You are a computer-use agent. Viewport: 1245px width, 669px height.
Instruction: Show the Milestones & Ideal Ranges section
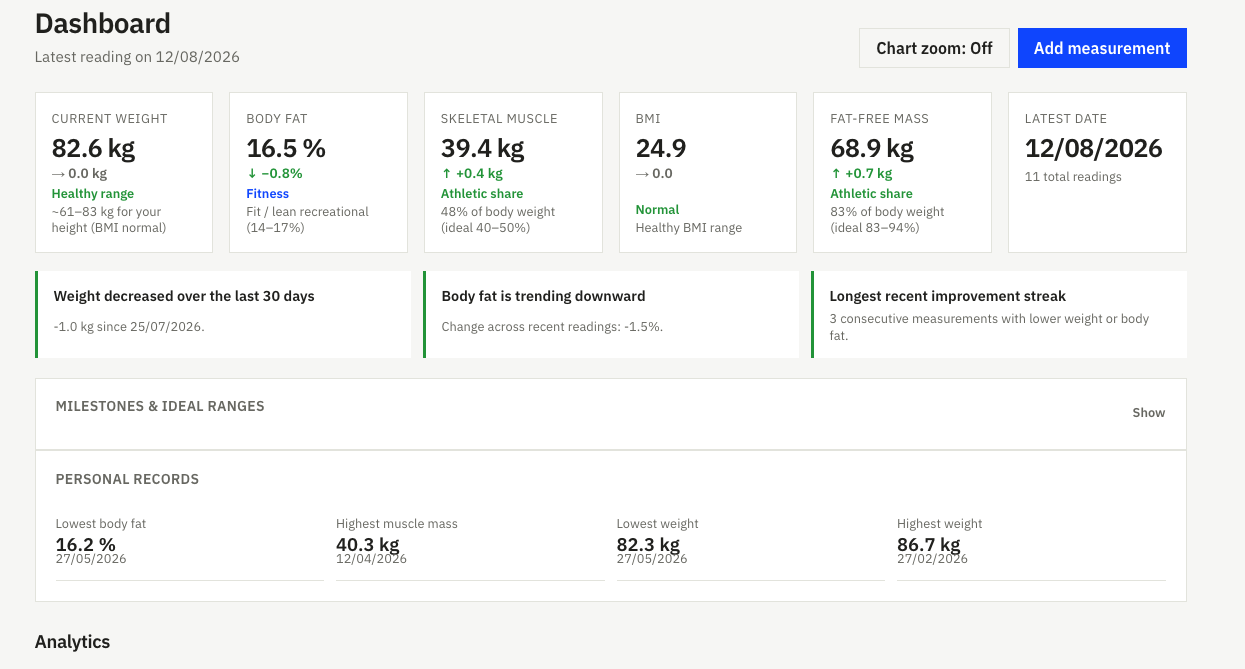click(x=1148, y=413)
